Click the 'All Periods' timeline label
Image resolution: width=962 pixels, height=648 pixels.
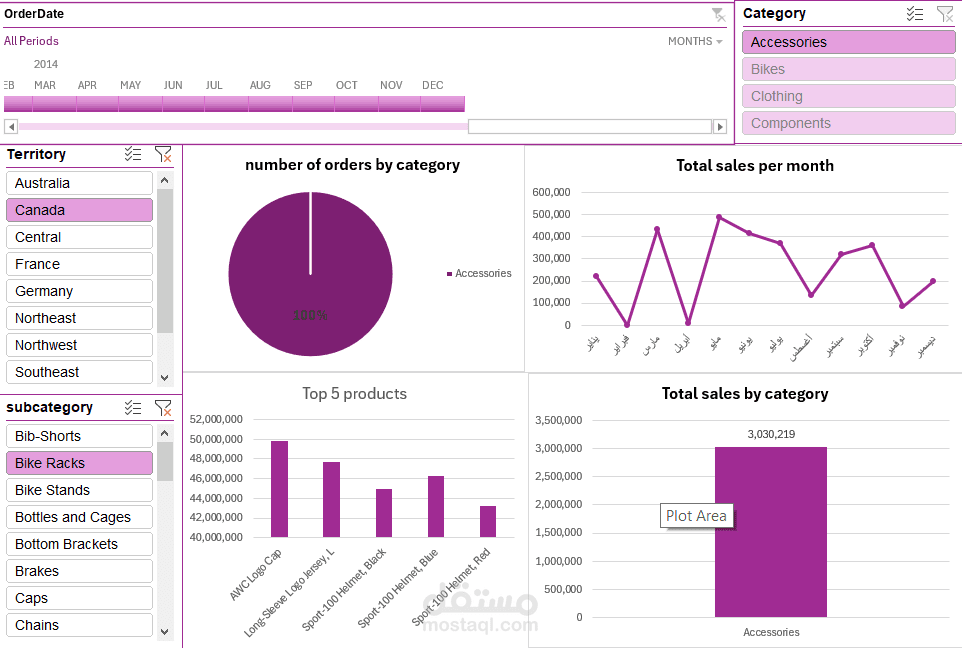31,41
